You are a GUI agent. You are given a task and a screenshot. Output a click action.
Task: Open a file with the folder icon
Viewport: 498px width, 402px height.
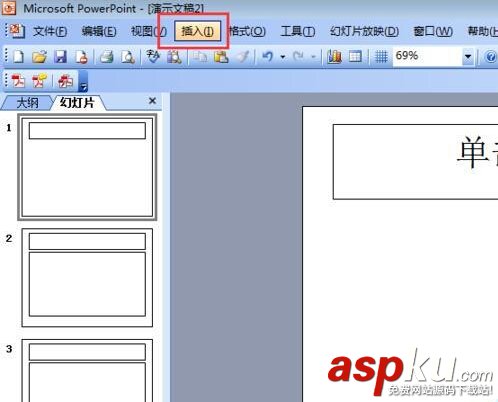pyautogui.click(x=39, y=56)
